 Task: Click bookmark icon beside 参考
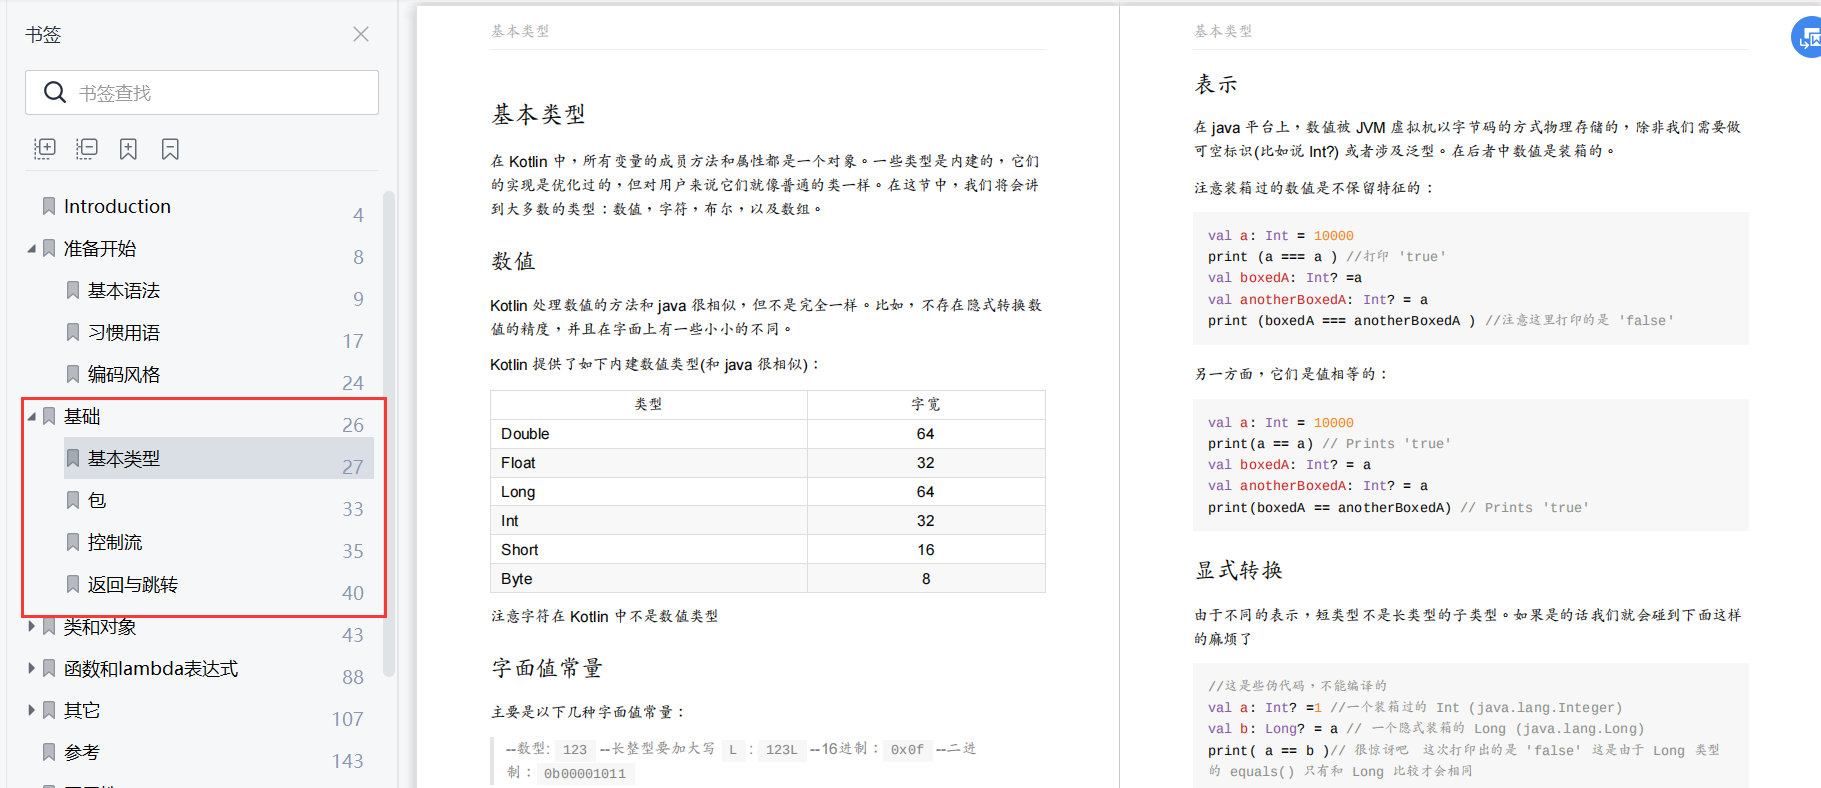point(49,752)
